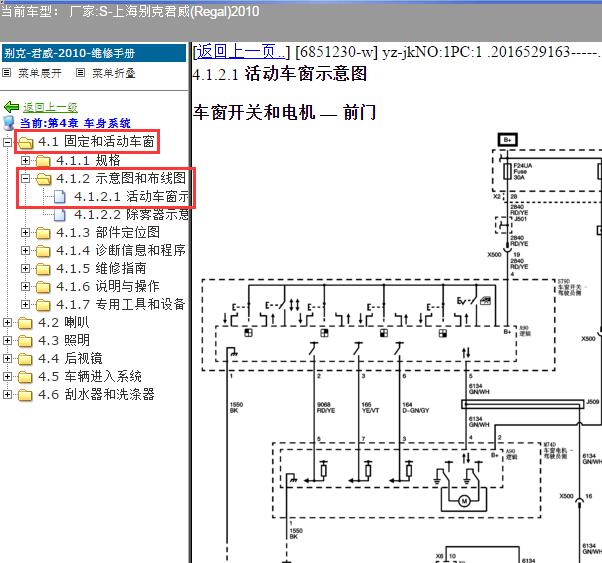Open 4.1.2.1 活动车窗示意图 page

(131, 196)
